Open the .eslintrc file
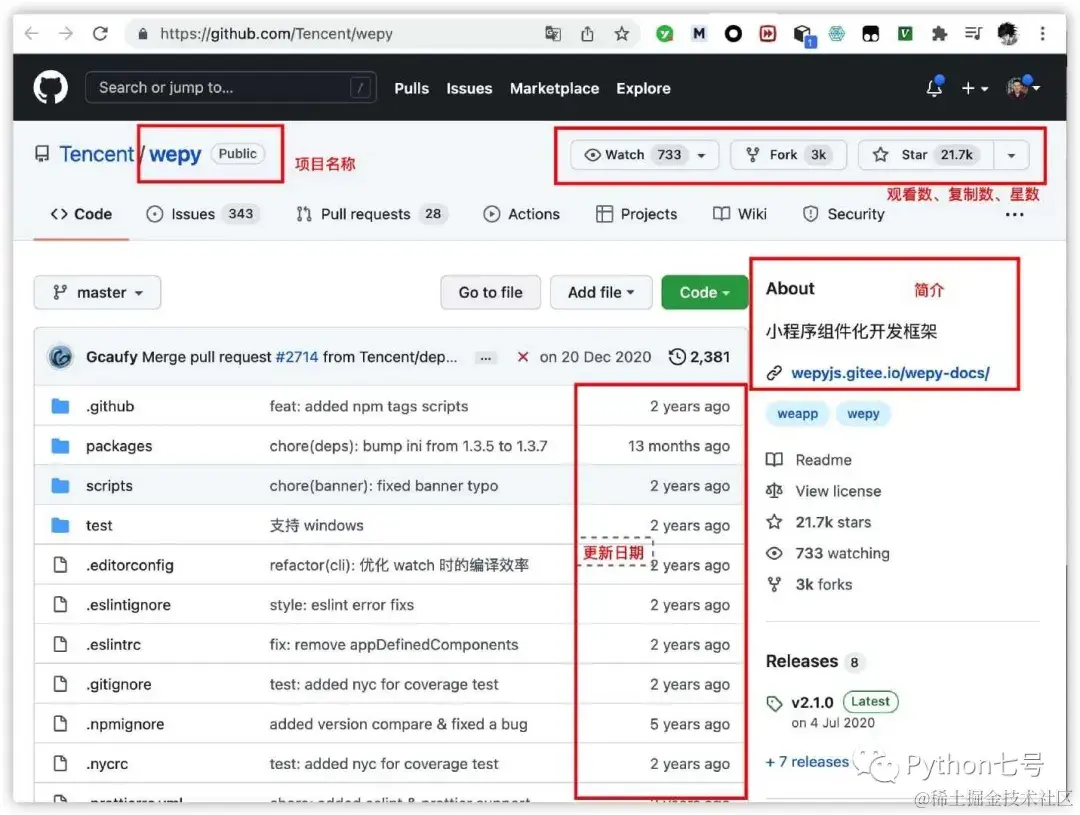 (x=113, y=645)
